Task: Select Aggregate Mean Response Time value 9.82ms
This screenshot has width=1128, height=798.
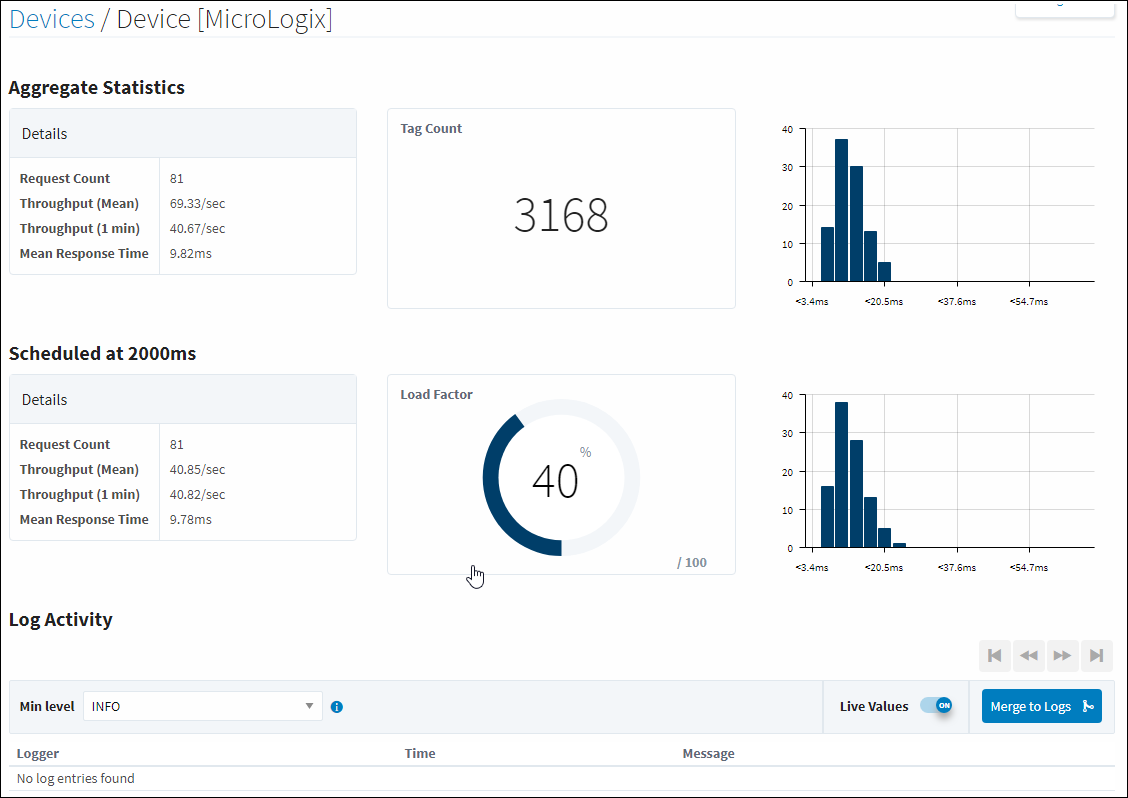Action: 191,253
